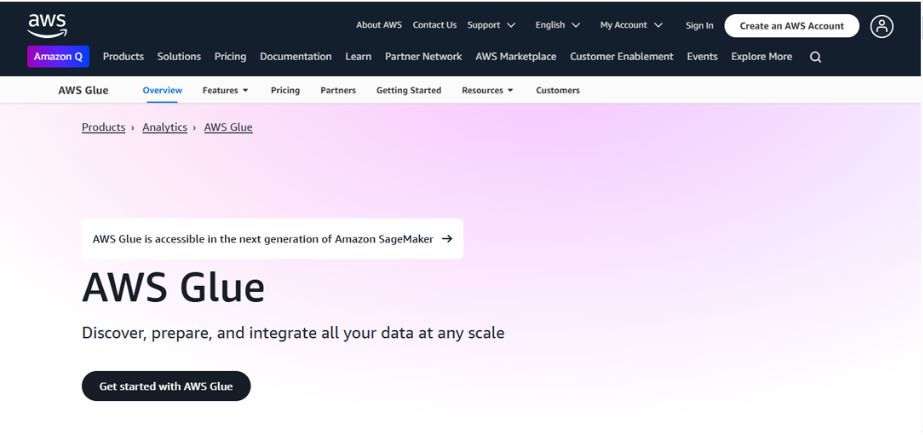Click the AWS Glue page heading
The height and width of the screenshot is (435, 923).
pyautogui.click(x=173, y=287)
